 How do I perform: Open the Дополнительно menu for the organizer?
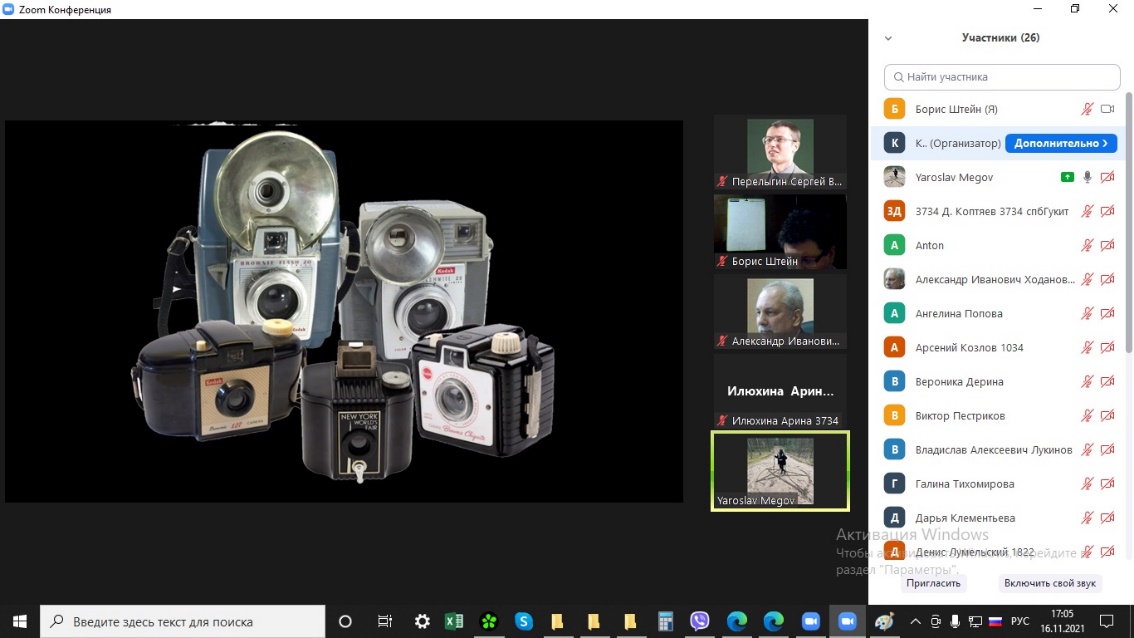1061,143
